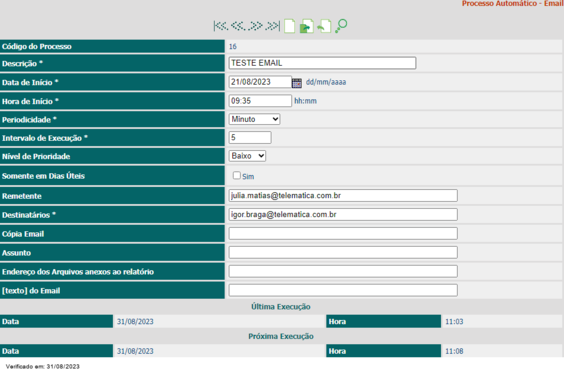
Task: Open search with the magnifier icon
Action: point(341,26)
